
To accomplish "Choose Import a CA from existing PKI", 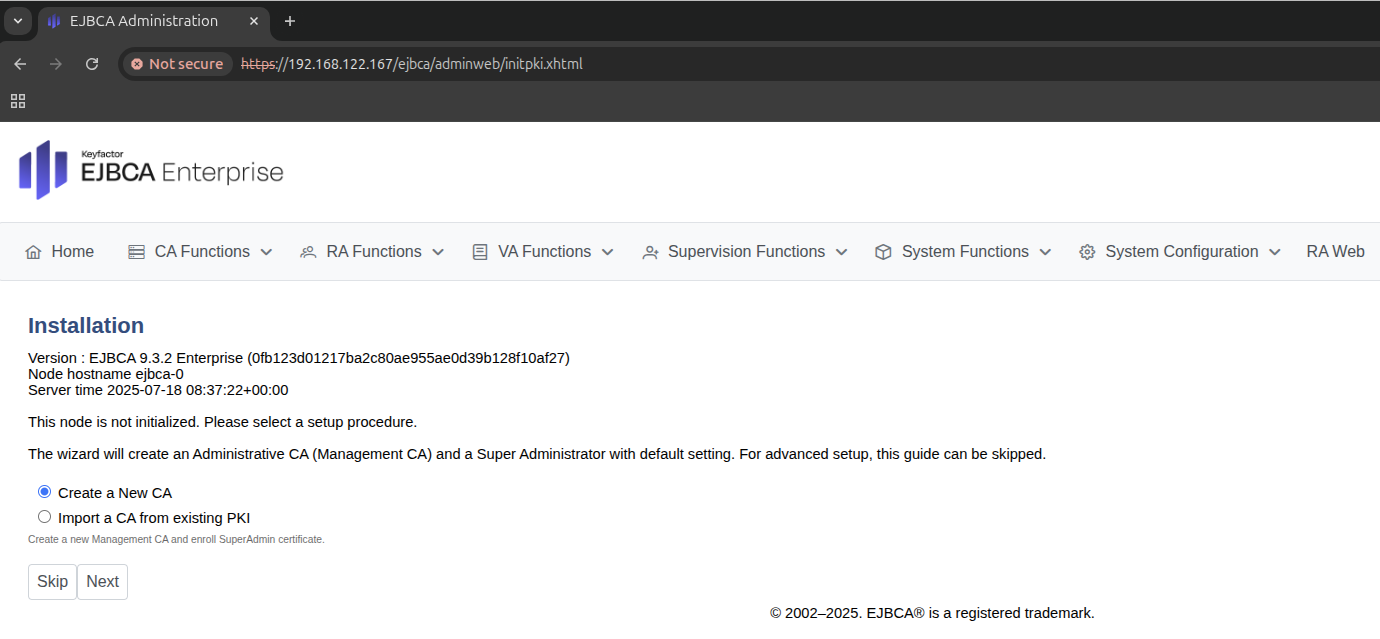I will (x=44, y=516).
